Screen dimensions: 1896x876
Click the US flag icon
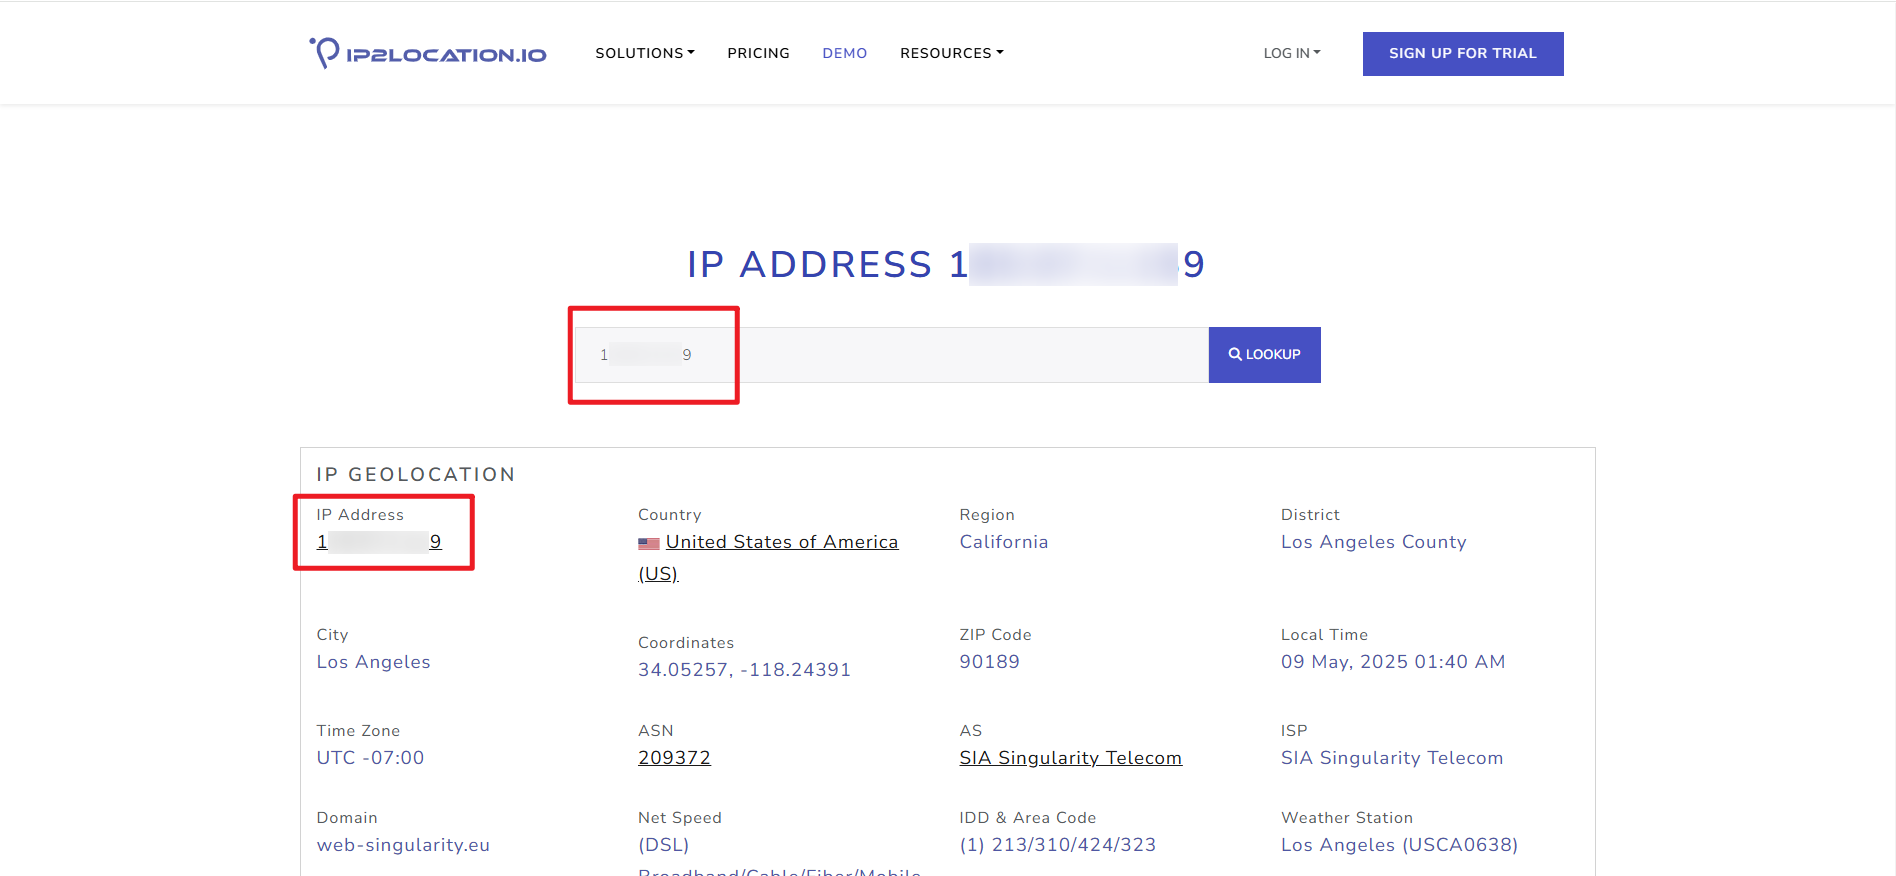click(x=649, y=543)
